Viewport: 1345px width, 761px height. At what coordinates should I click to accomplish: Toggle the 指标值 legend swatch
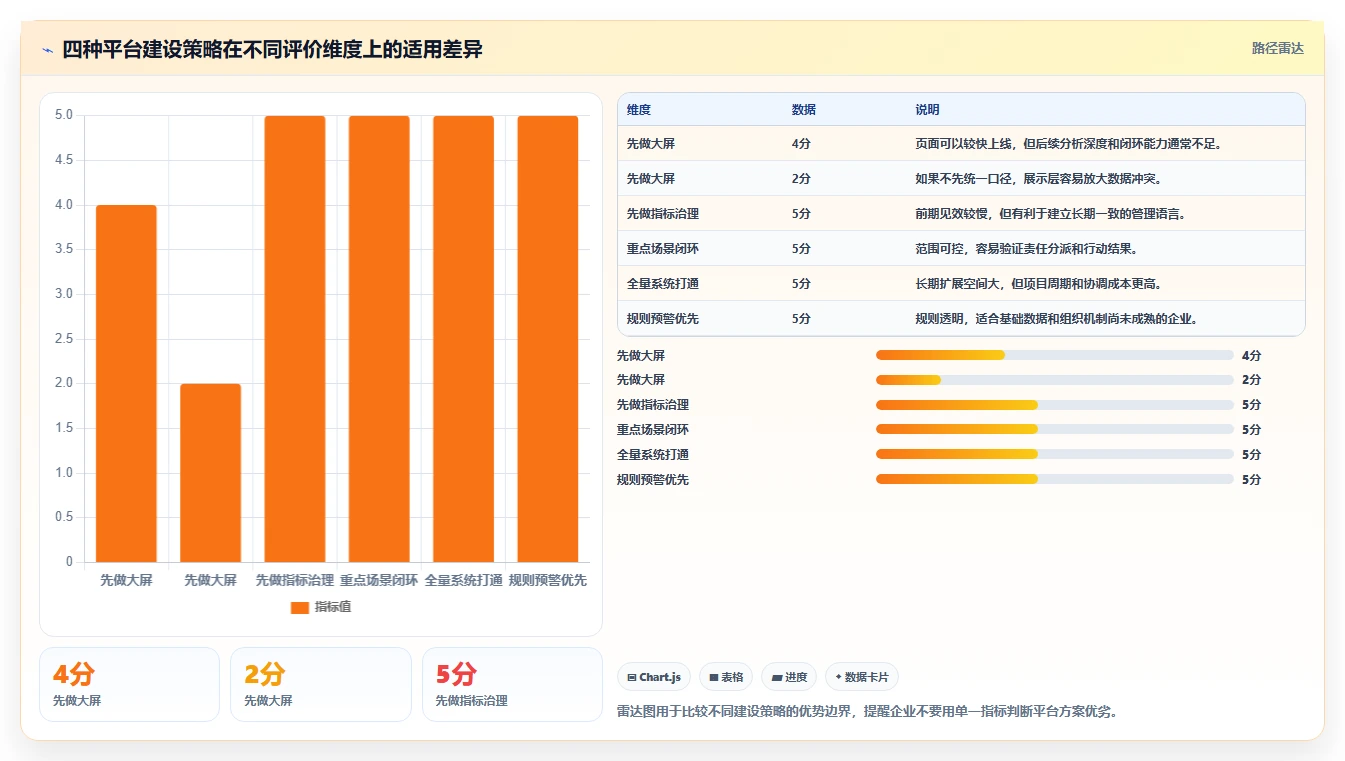pyautogui.click(x=299, y=607)
